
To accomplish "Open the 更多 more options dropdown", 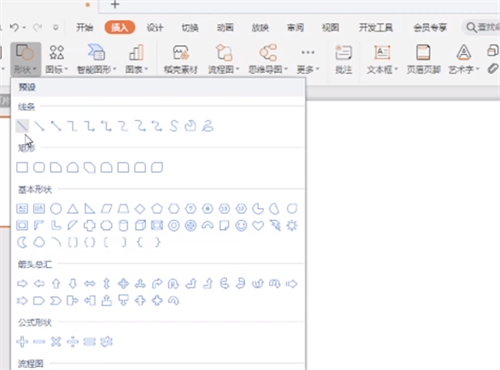I will pyautogui.click(x=308, y=59).
